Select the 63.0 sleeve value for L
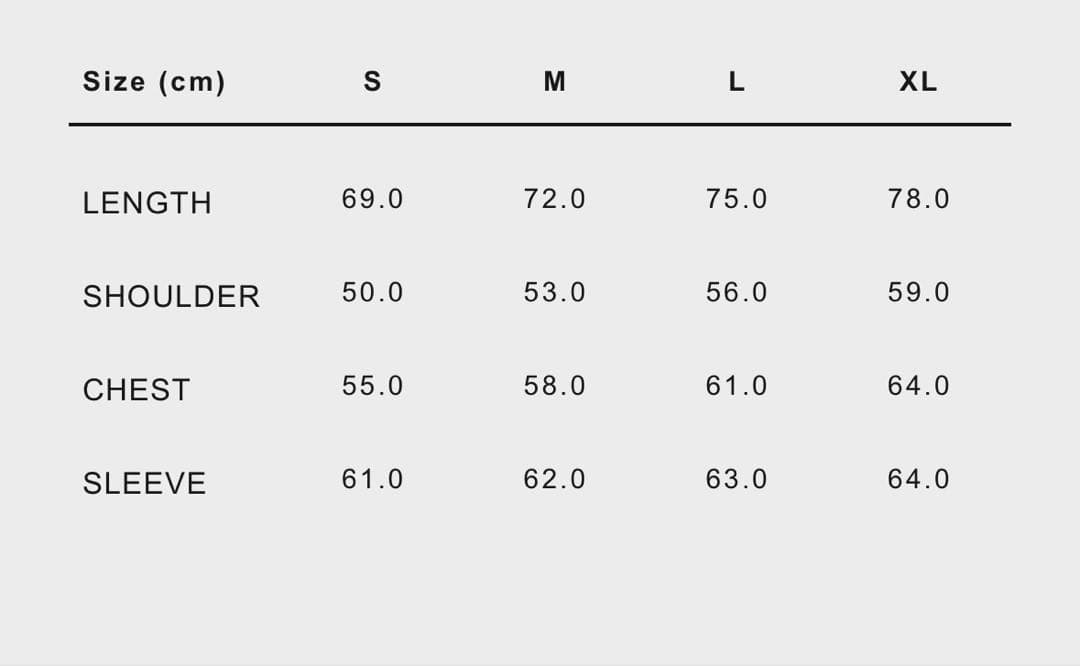The width and height of the screenshot is (1080, 666). [736, 480]
